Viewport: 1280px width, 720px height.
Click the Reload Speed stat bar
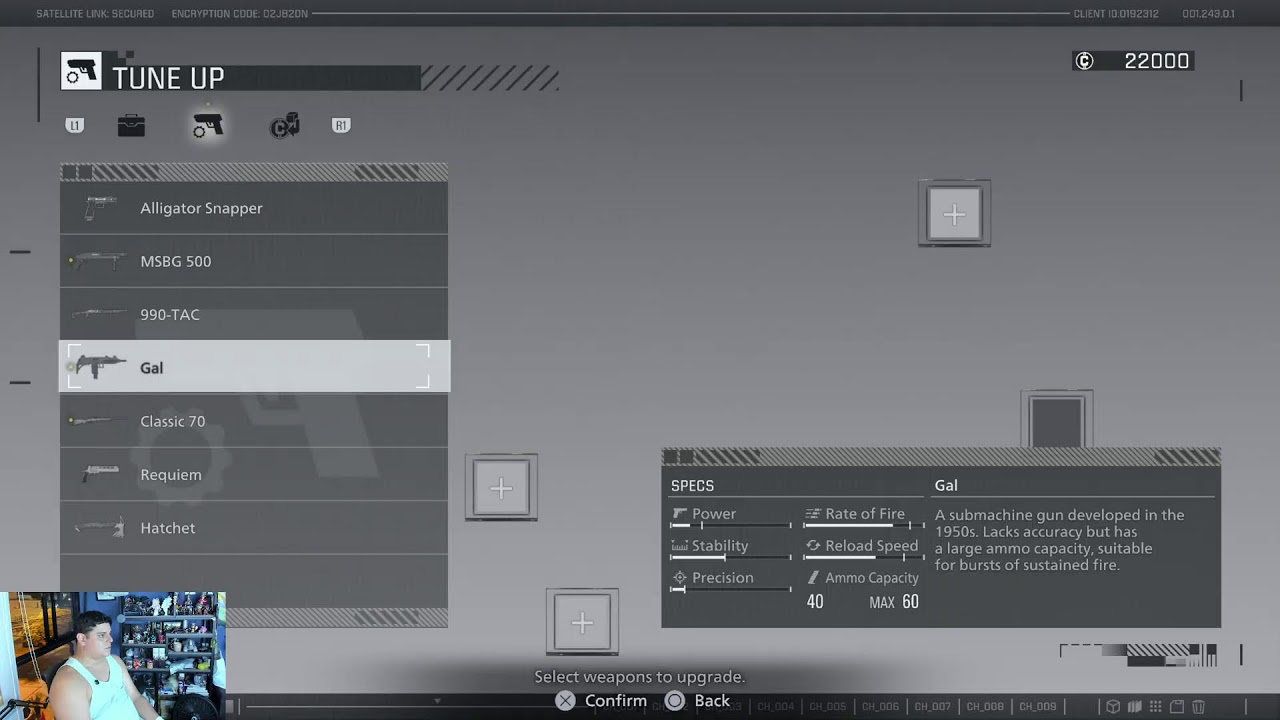864,558
